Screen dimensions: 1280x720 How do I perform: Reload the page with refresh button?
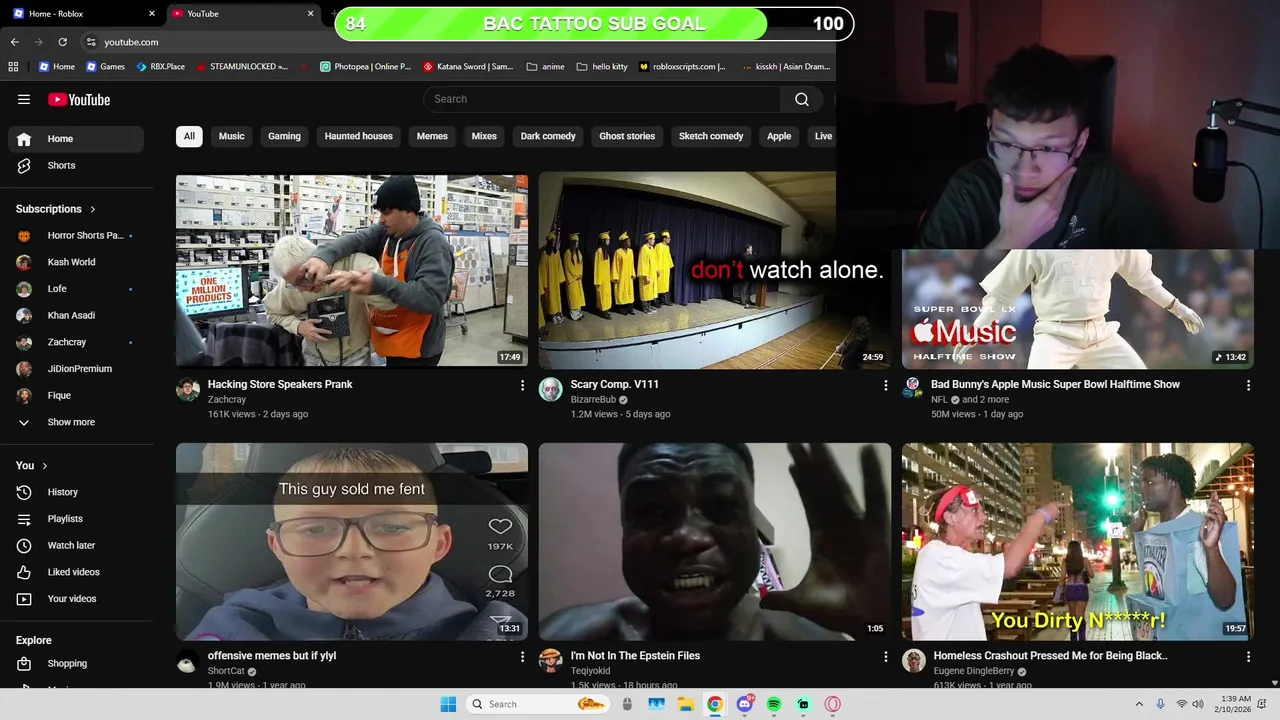coord(62,42)
